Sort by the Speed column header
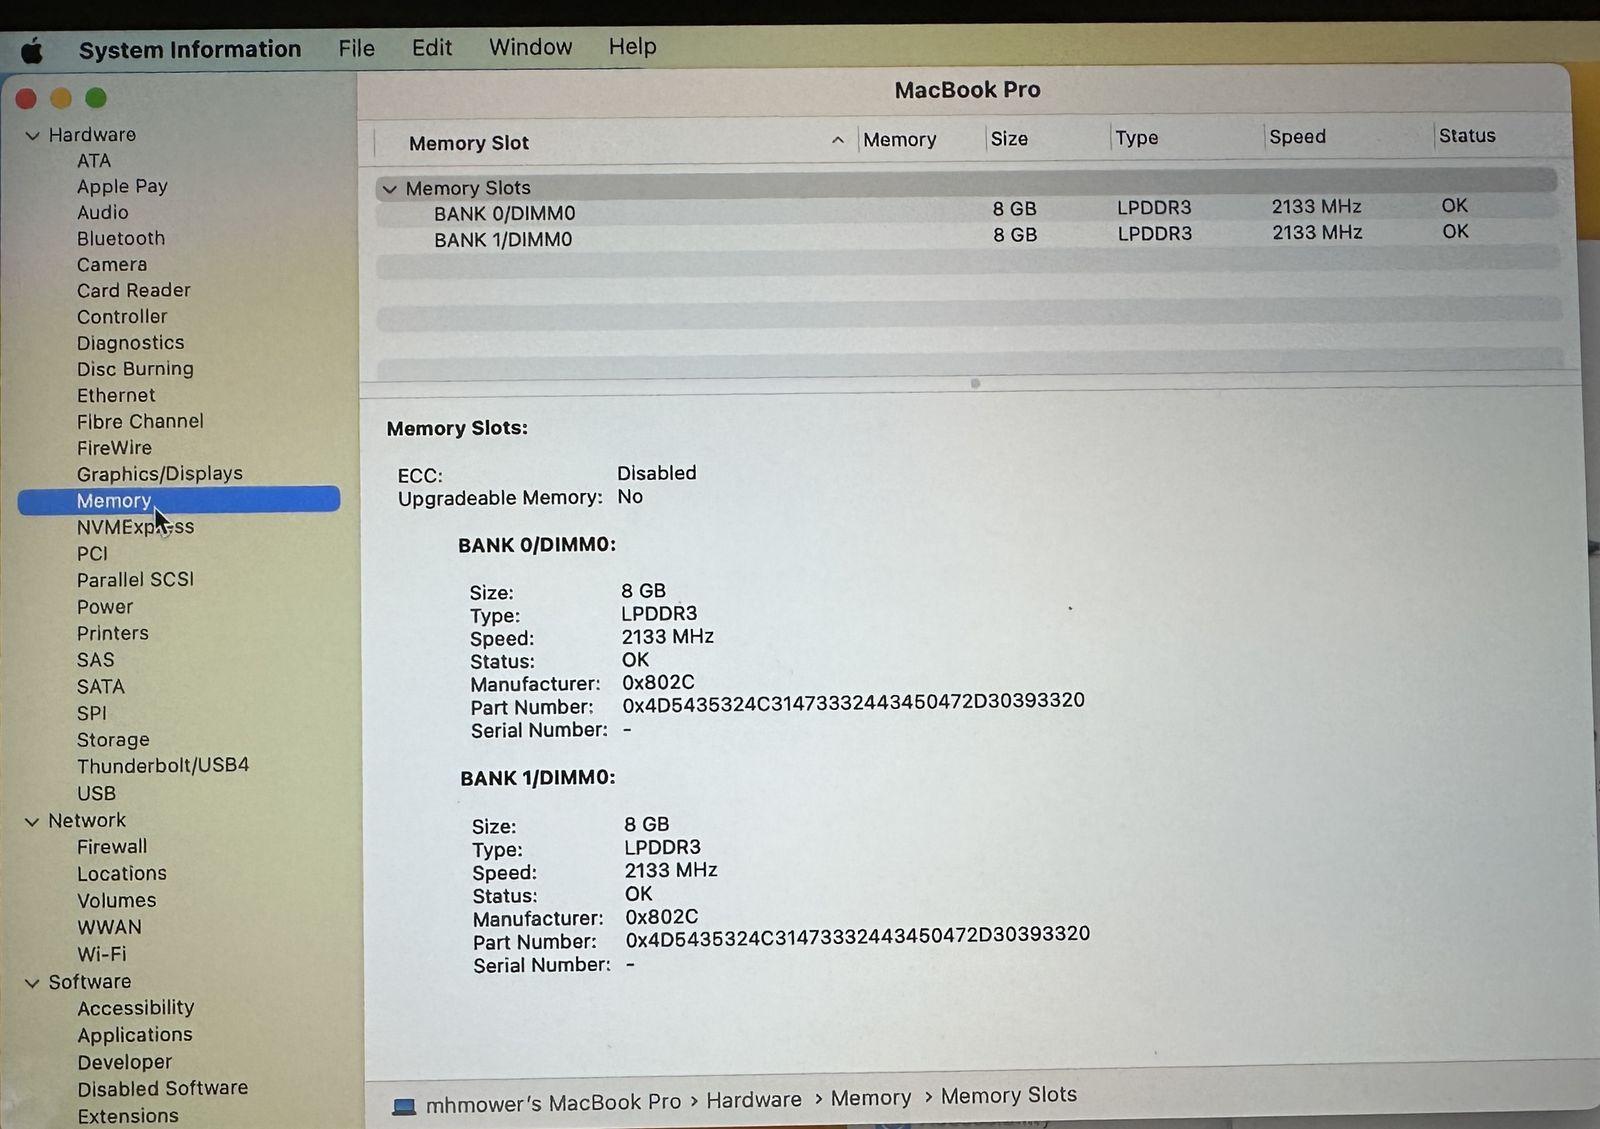The width and height of the screenshot is (1600, 1129). pos(1297,137)
